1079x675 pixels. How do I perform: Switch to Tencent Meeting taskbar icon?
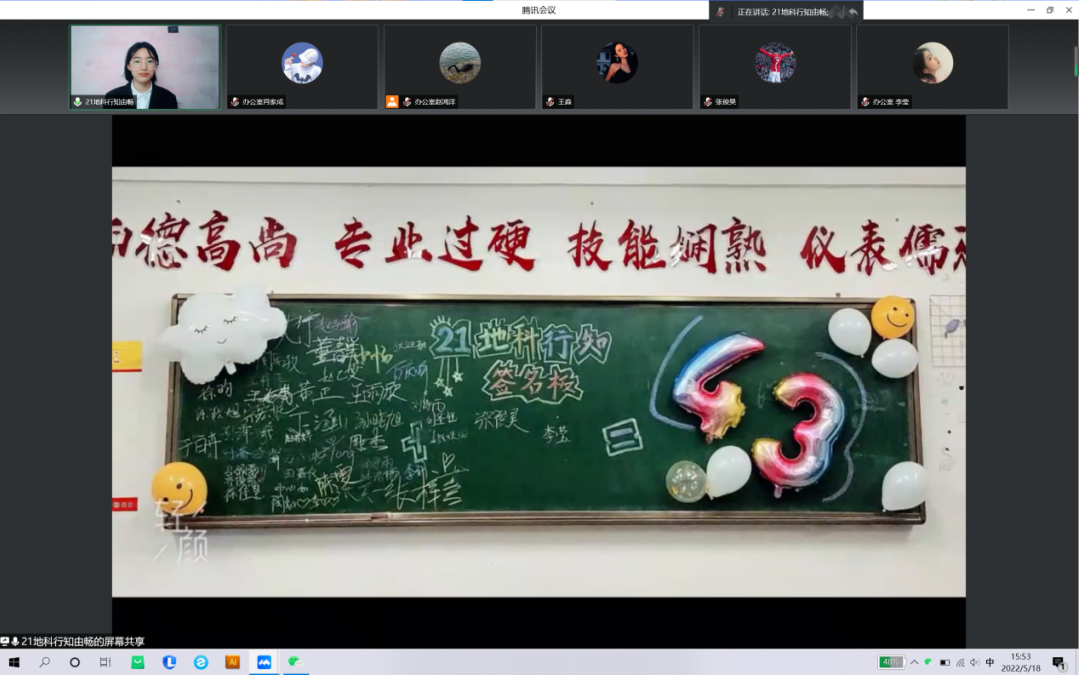pos(264,662)
